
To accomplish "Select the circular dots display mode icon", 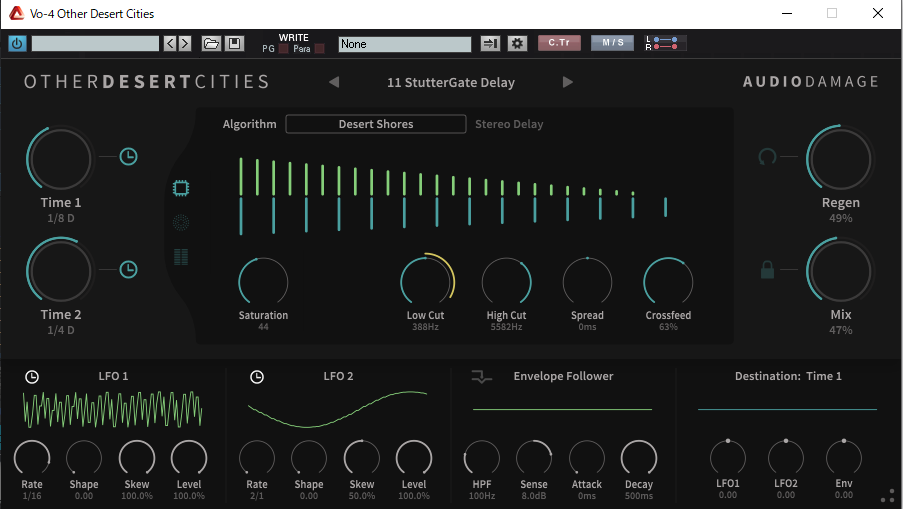I will tap(181, 222).
